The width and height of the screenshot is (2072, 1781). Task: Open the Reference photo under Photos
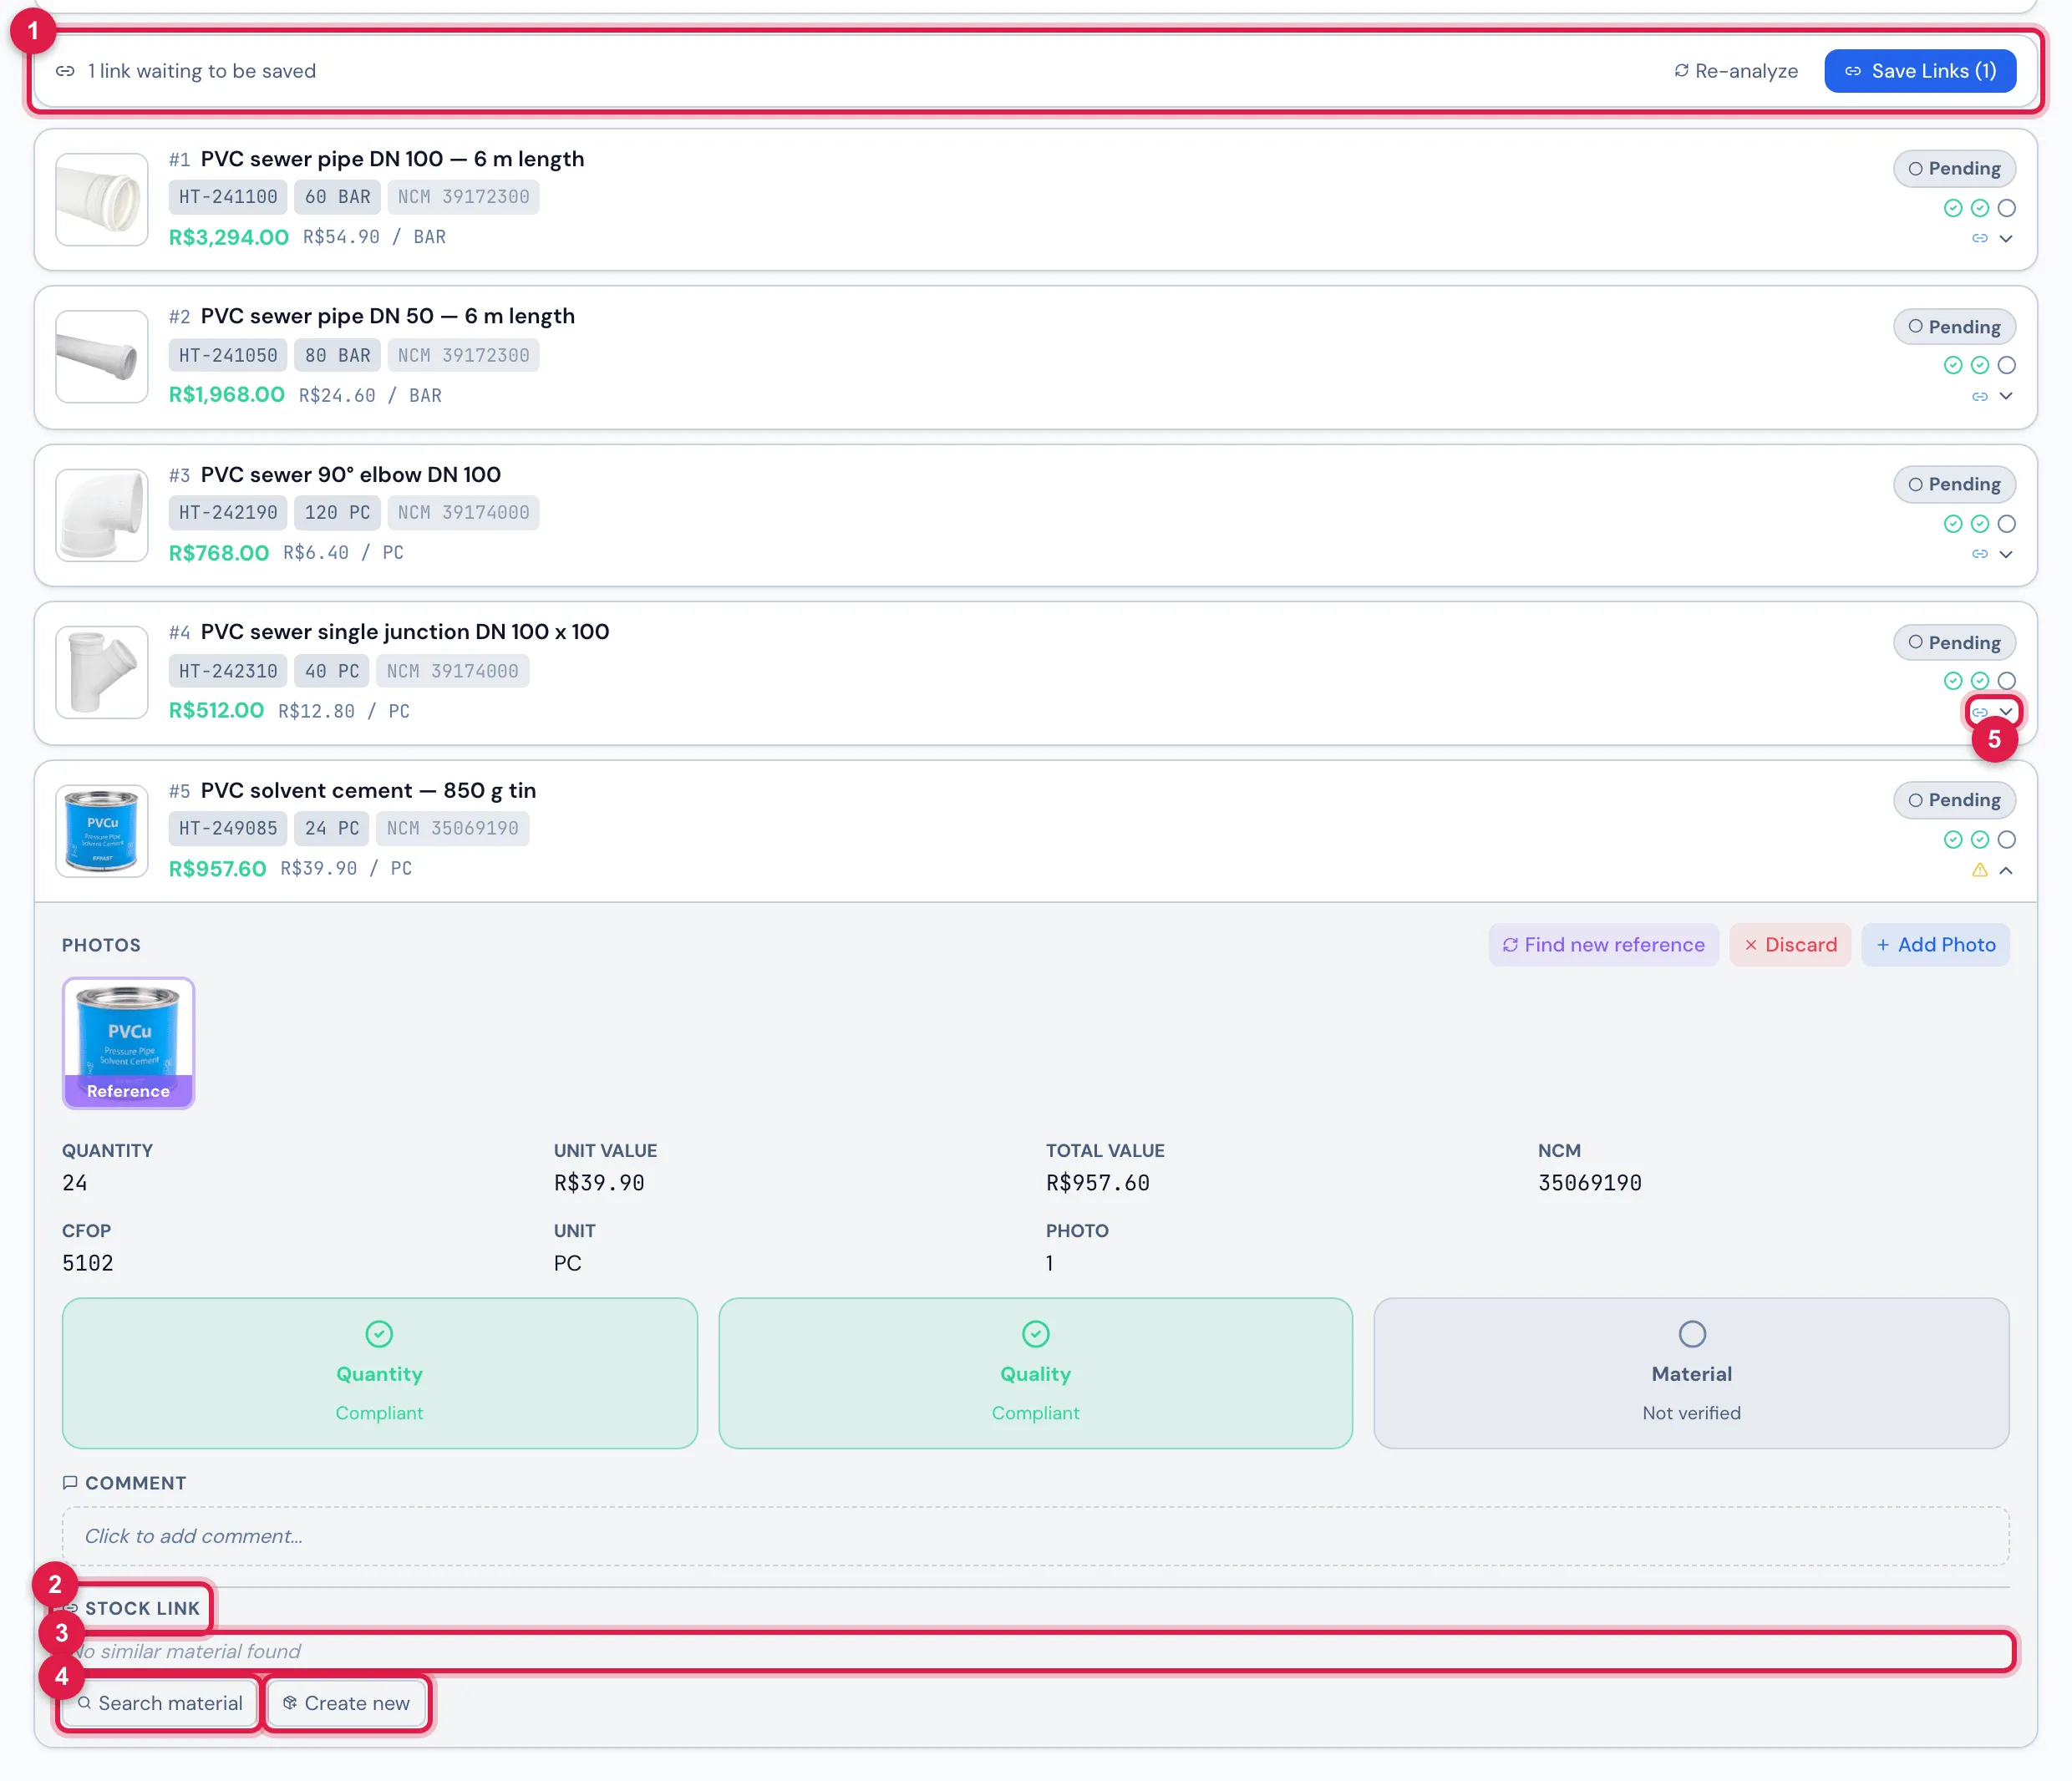click(128, 1043)
